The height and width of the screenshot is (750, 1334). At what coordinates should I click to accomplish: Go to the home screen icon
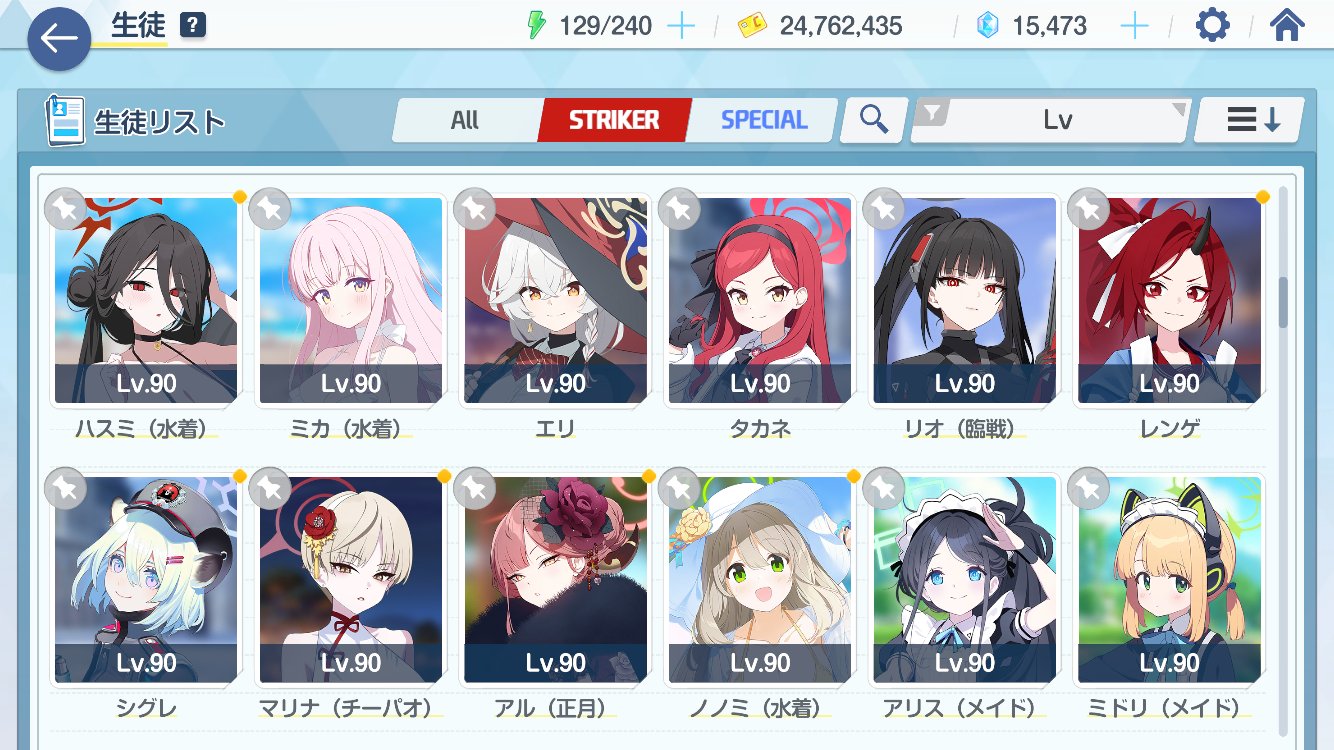[1287, 25]
